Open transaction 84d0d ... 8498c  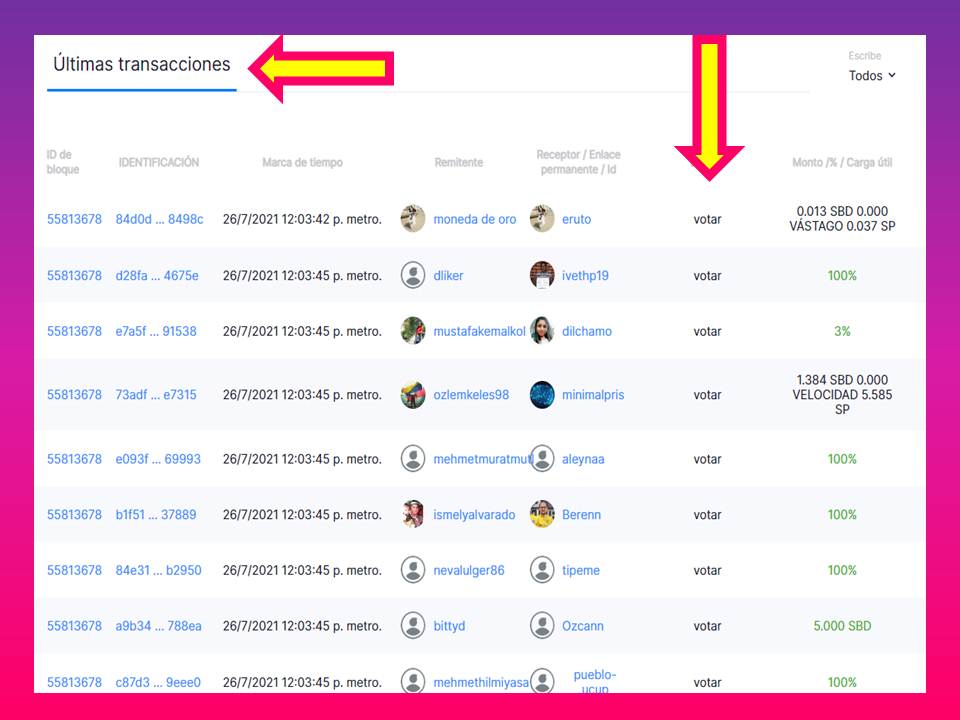(159, 219)
